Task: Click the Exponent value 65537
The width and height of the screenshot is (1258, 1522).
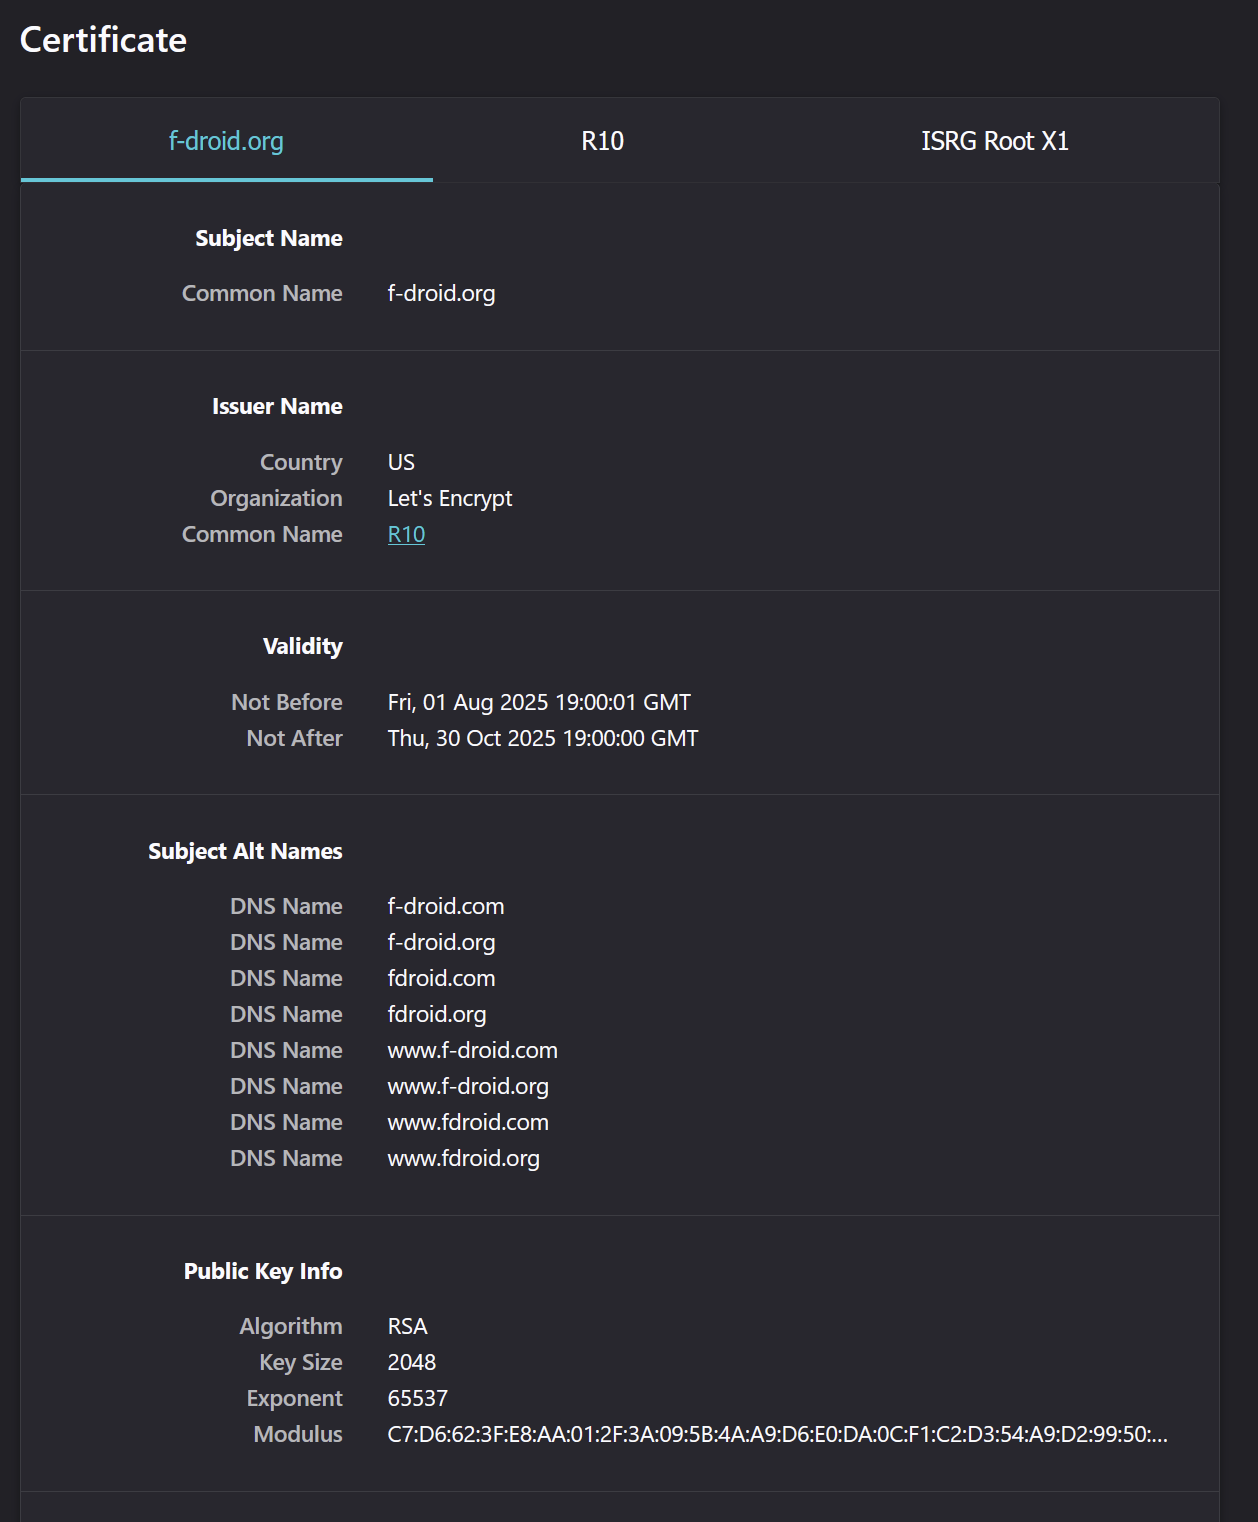Action: click(417, 1398)
